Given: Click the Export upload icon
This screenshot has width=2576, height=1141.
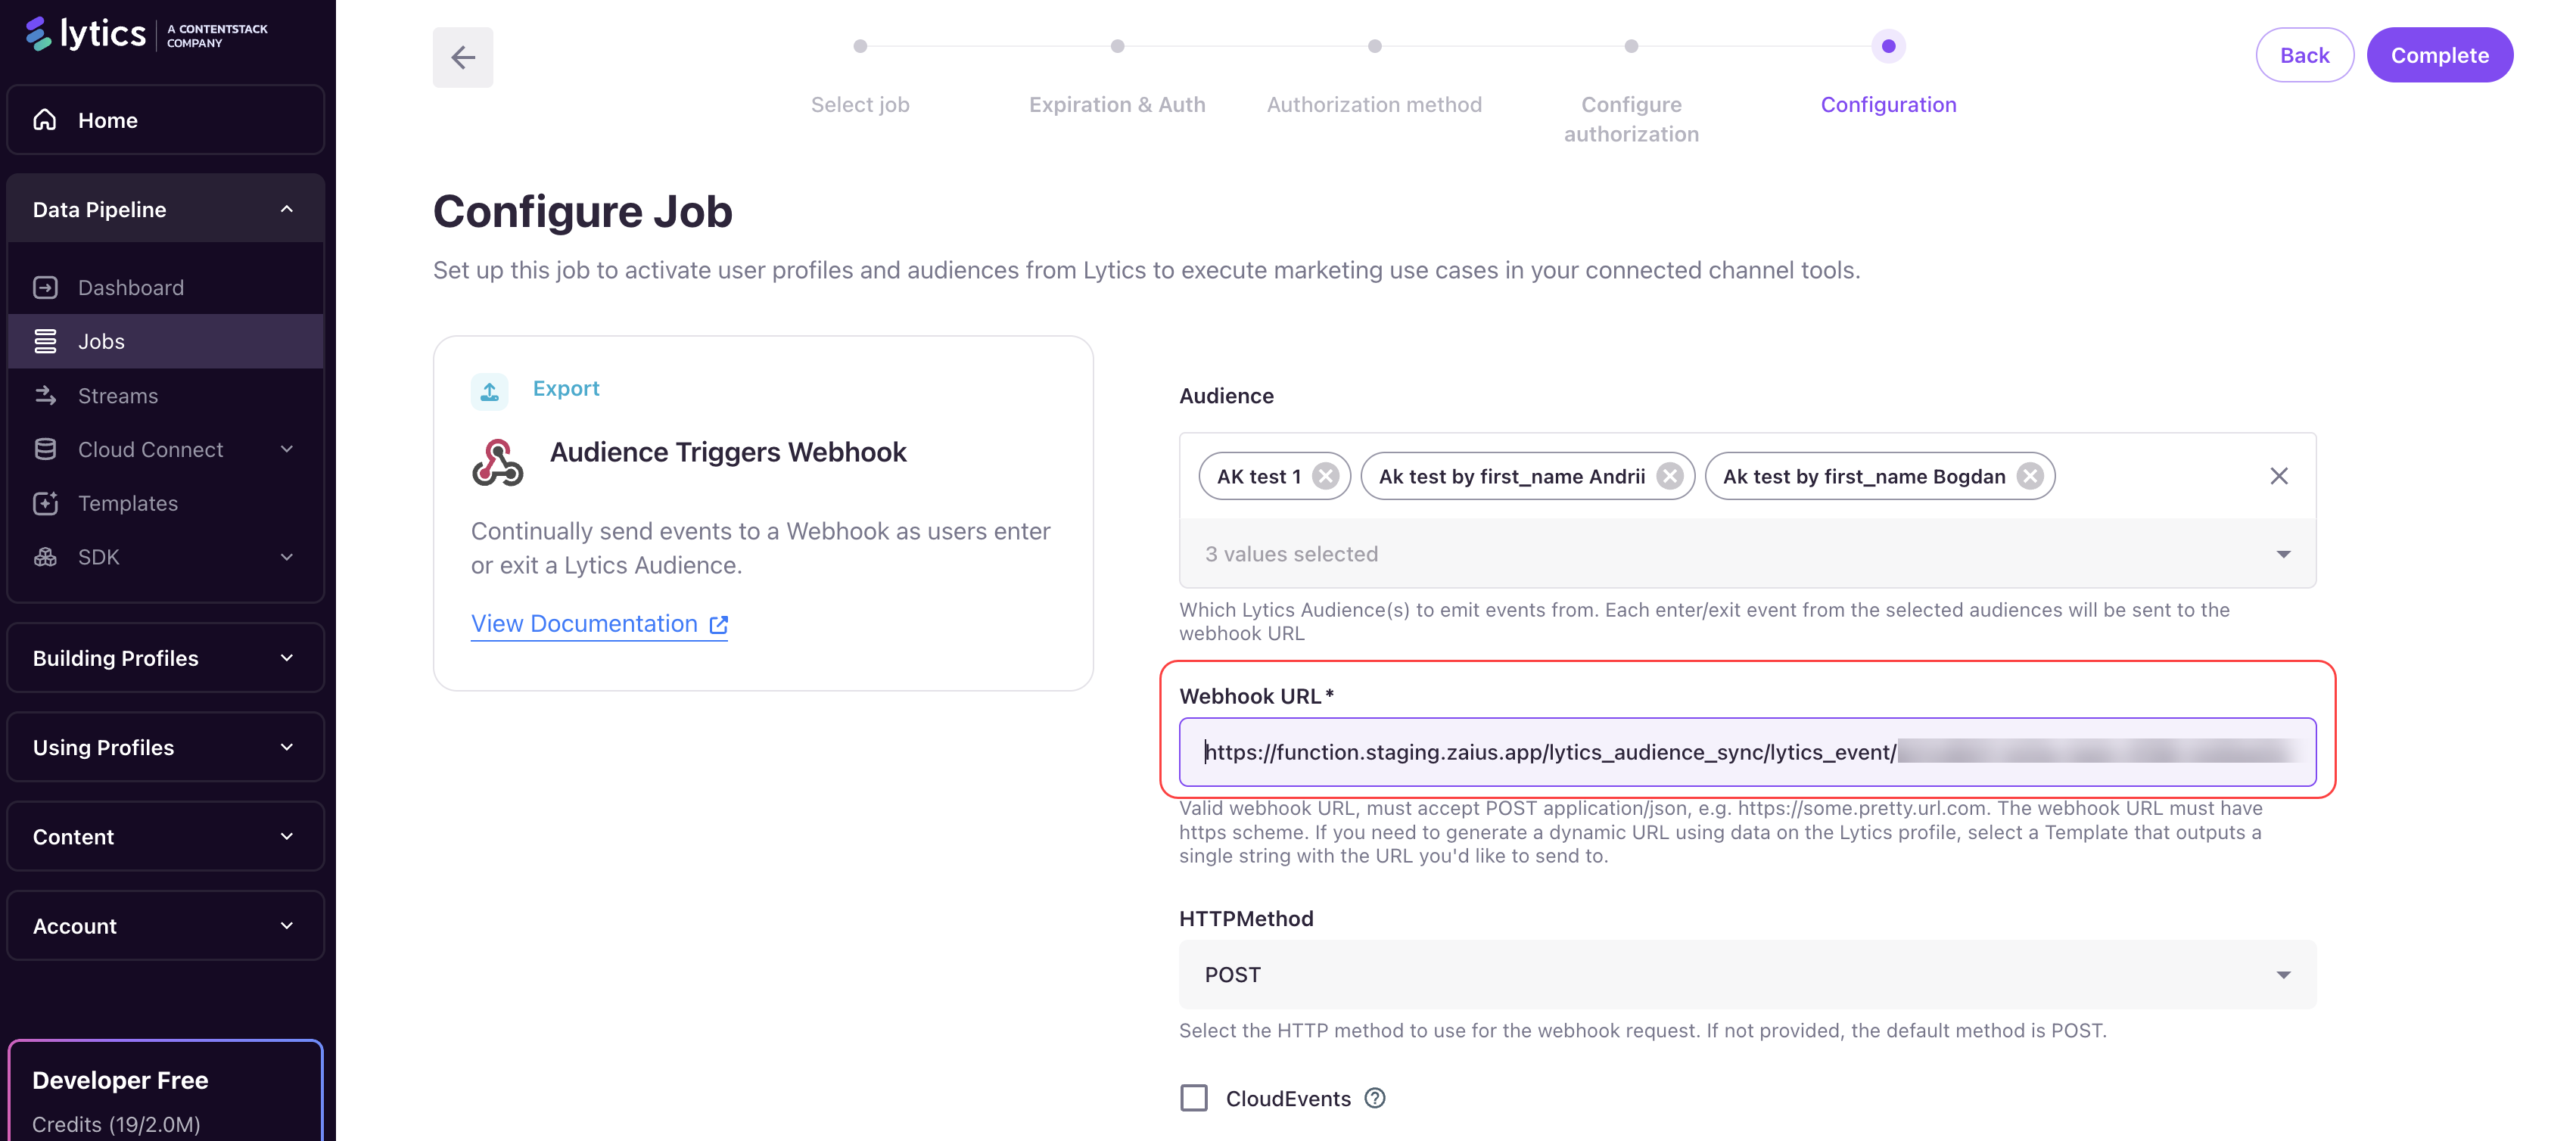Looking at the screenshot, I should click(x=489, y=390).
